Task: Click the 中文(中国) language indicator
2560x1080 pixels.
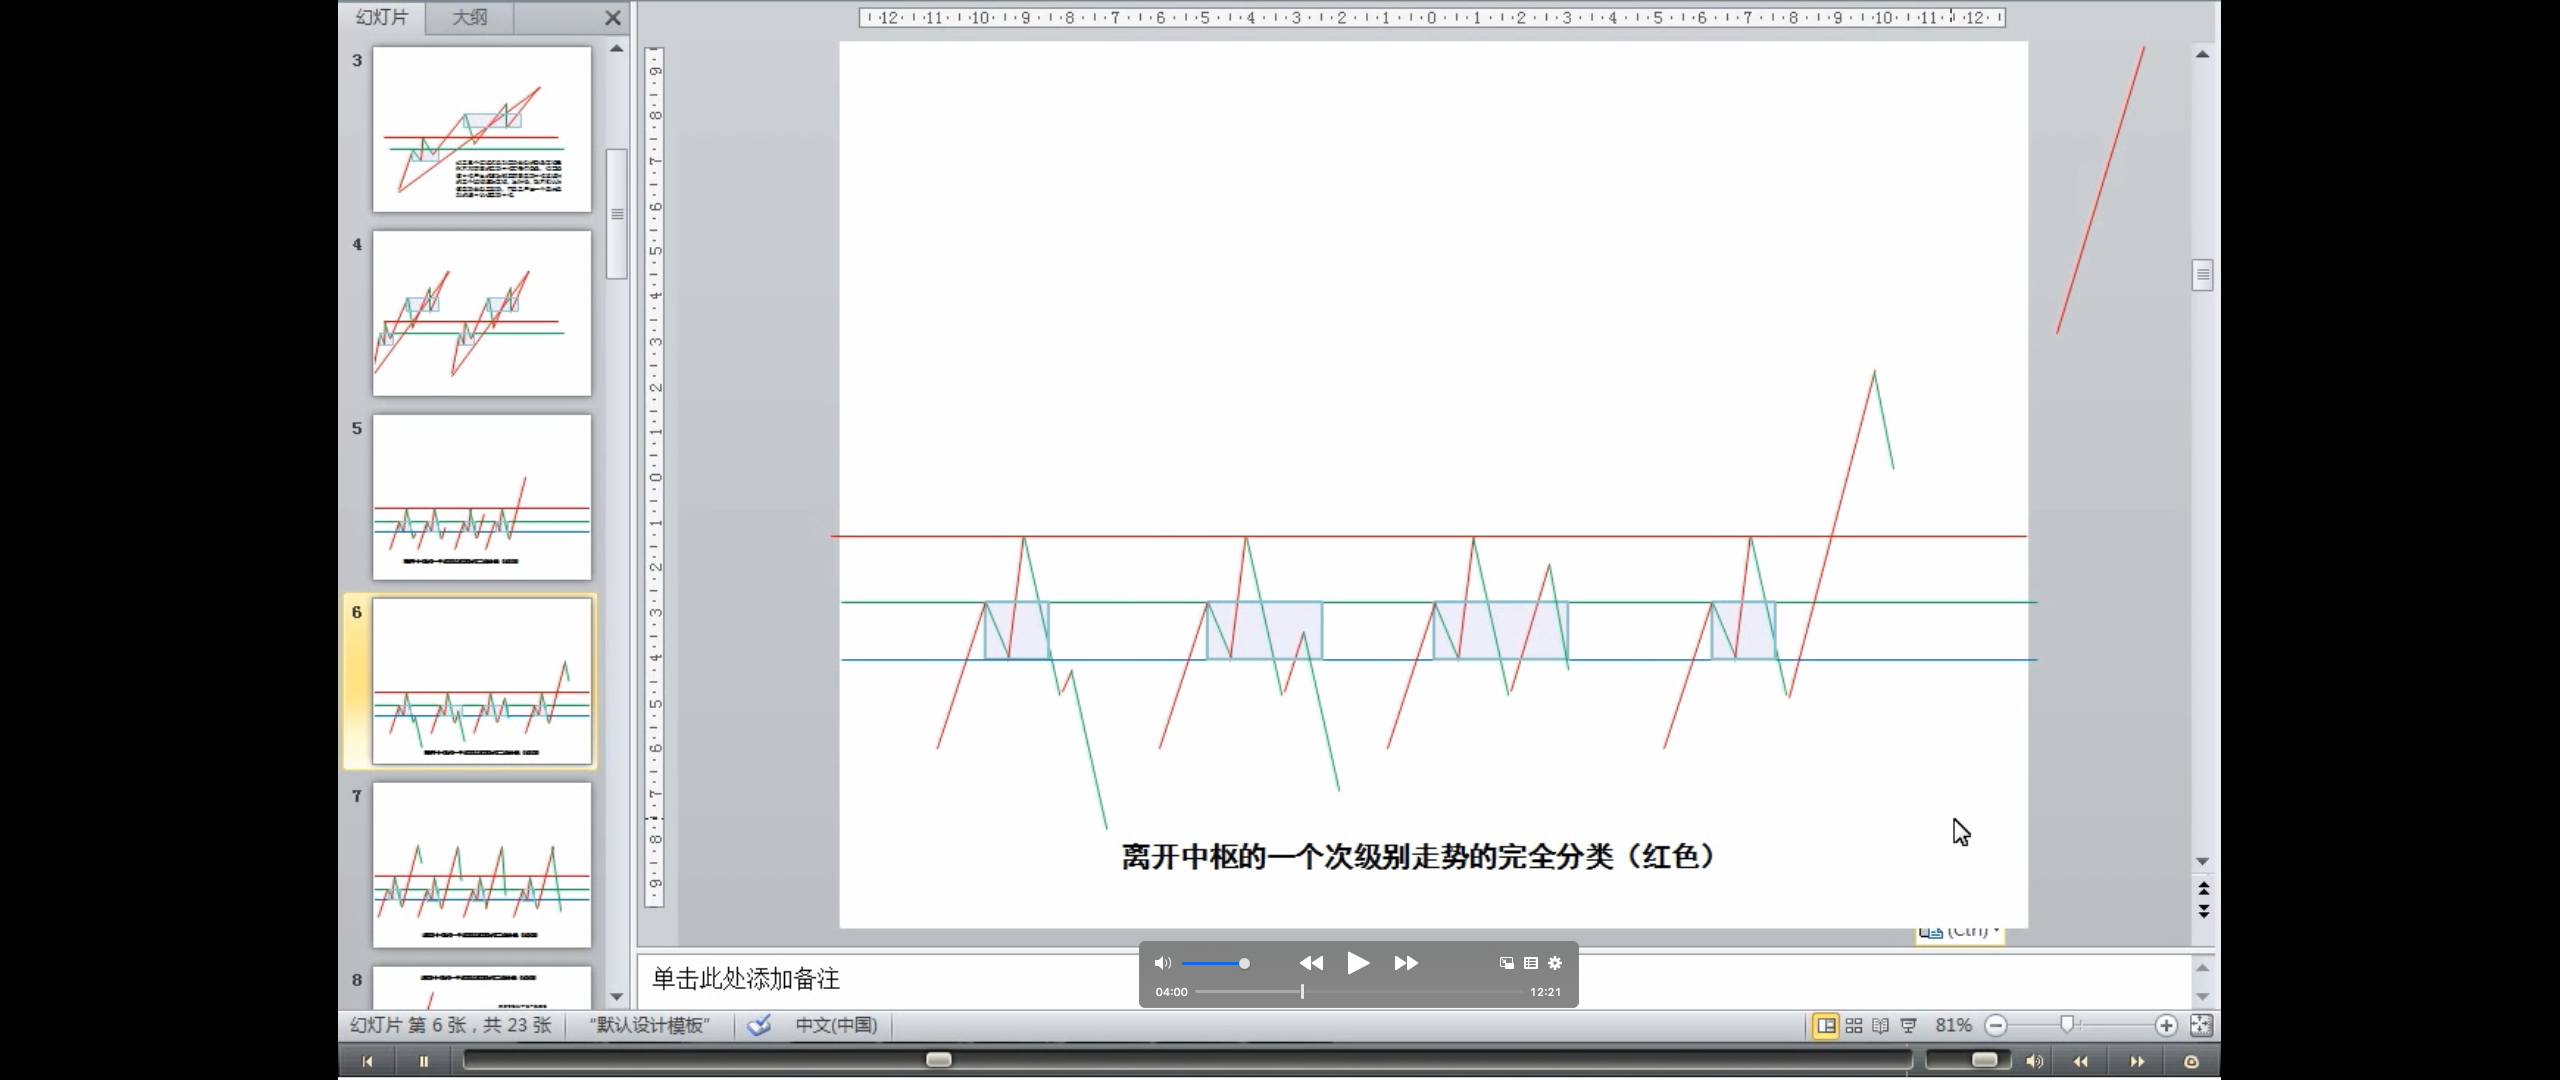Action: (x=836, y=1025)
